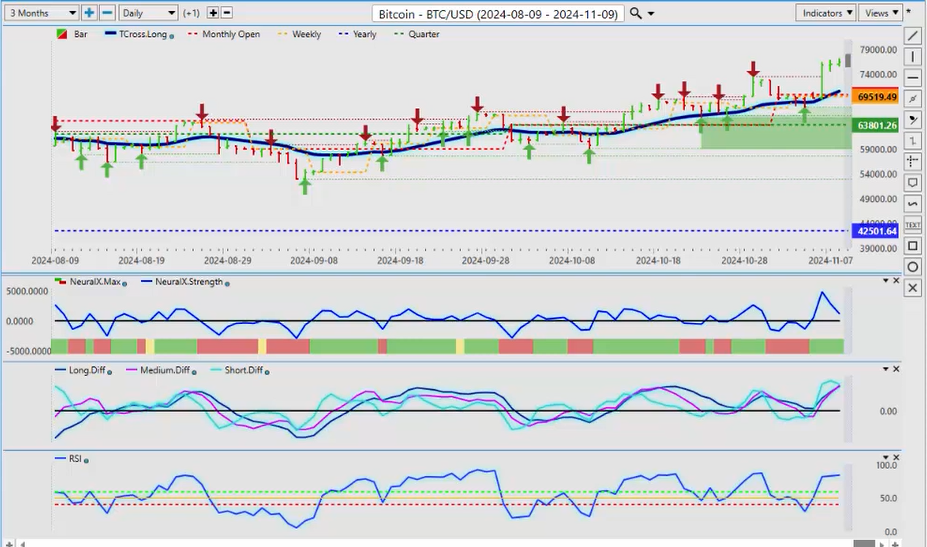The image size is (927, 547).
Task: Select the trend line drawing tool
Action: pos(912,36)
